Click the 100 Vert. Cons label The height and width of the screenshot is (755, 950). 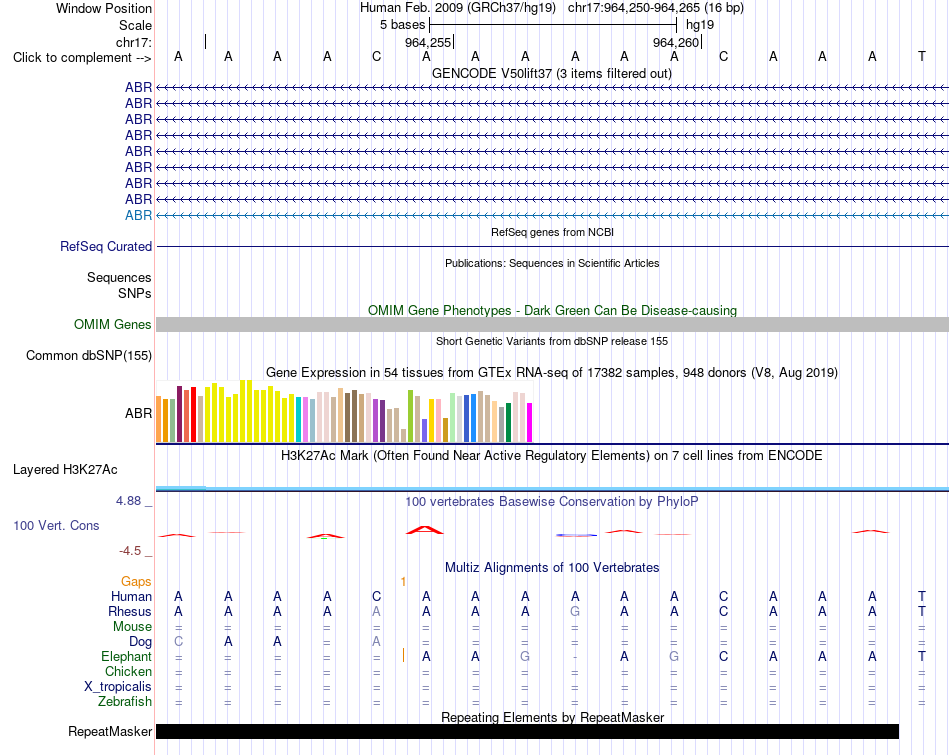pos(56,525)
